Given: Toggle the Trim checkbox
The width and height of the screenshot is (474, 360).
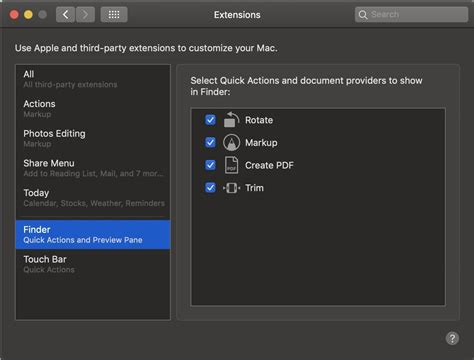Looking at the screenshot, I should (210, 188).
